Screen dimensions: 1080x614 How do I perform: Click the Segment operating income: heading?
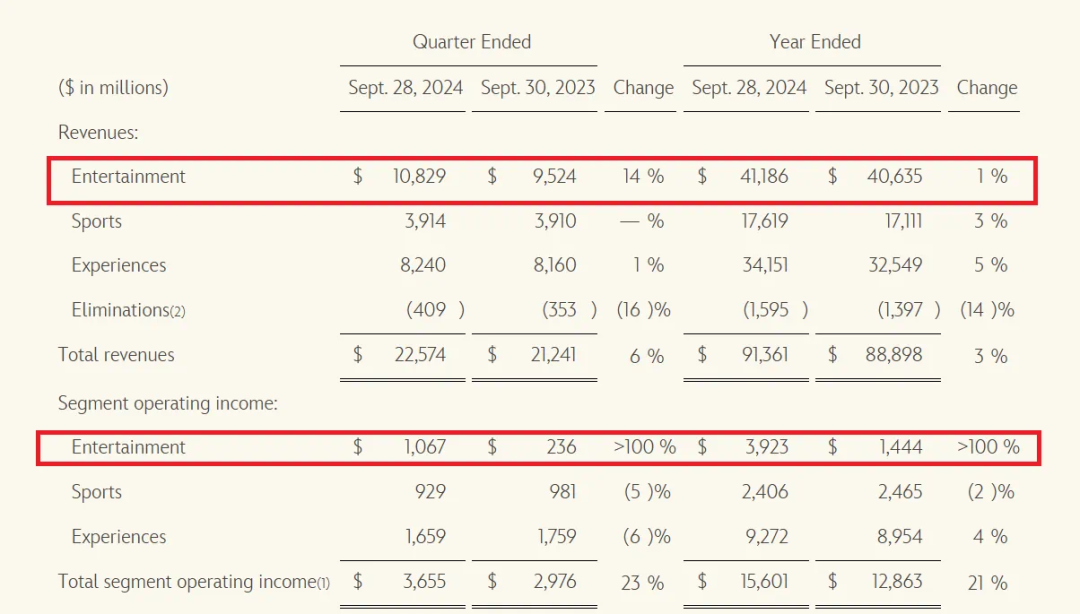[x=168, y=403]
